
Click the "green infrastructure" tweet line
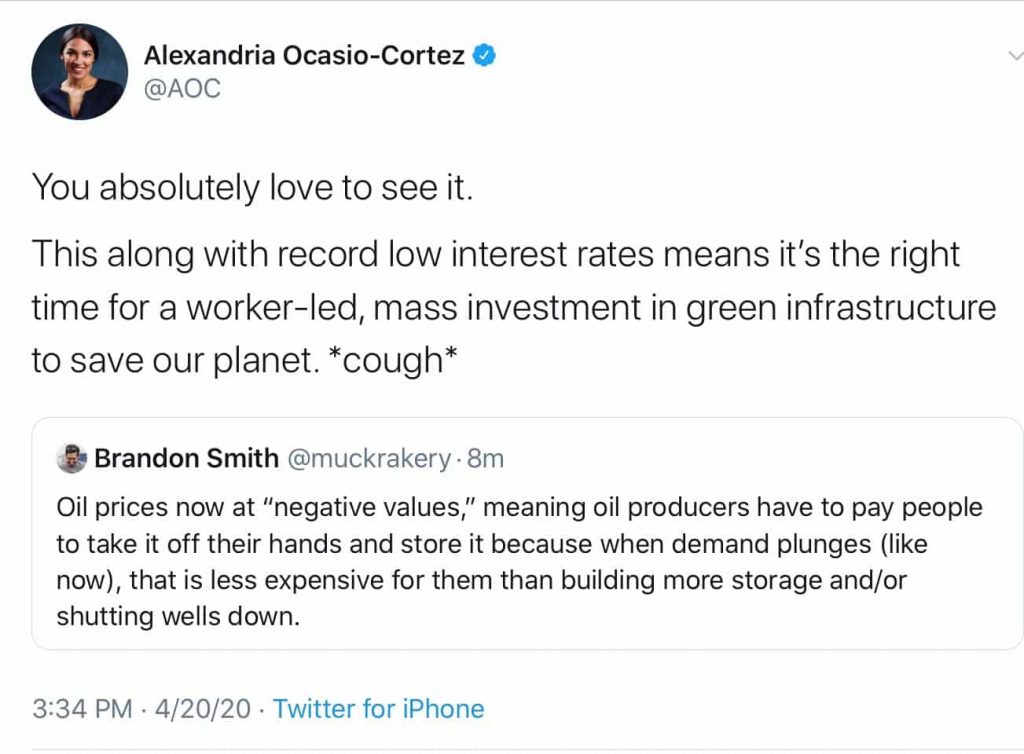pyautogui.click(x=514, y=308)
